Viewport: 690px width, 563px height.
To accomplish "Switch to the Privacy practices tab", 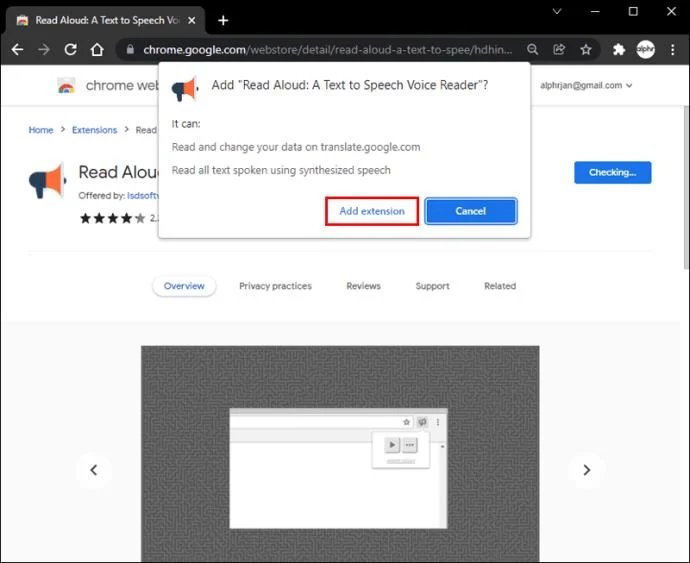I will click(x=275, y=286).
